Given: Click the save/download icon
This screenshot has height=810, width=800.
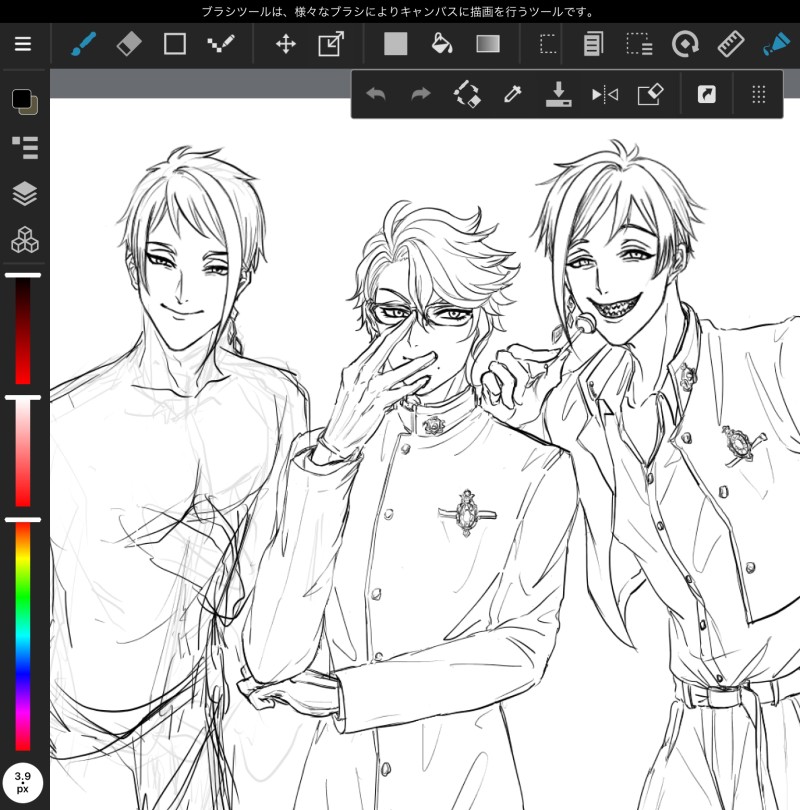Looking at the screenshot, I should coord(558,95).
